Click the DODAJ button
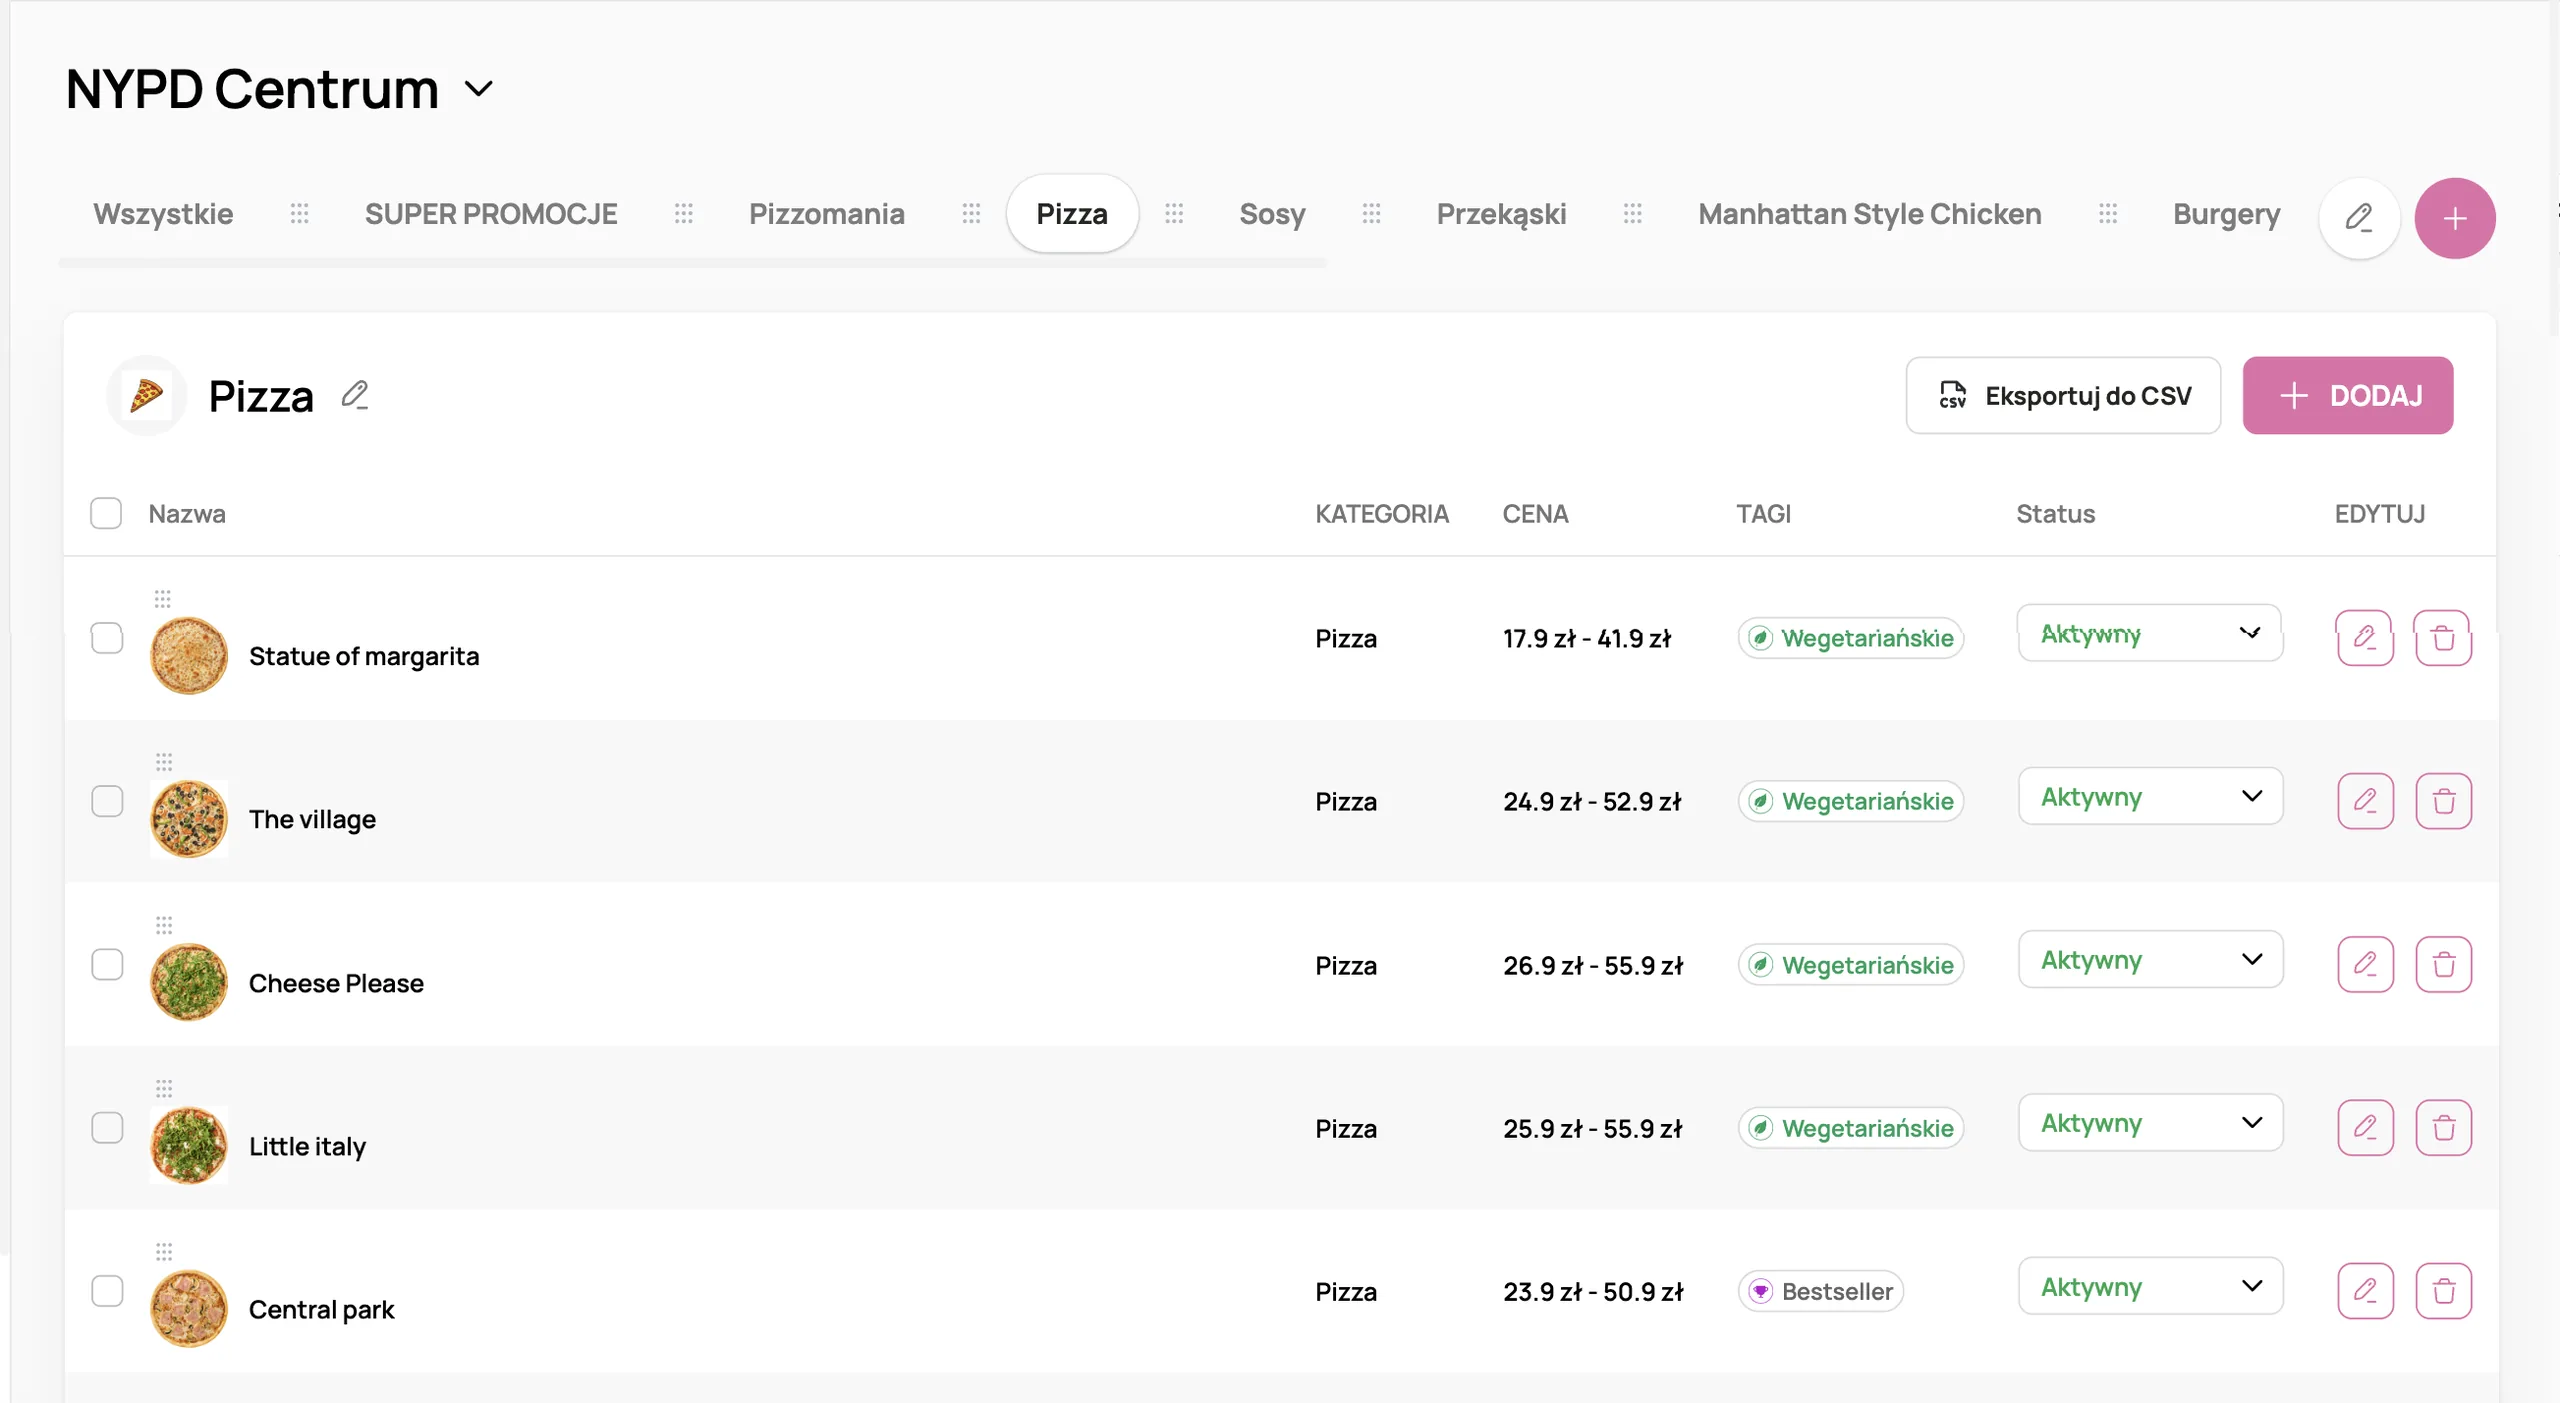Screen dimensions: 2560x1403 click(2348, 396)
